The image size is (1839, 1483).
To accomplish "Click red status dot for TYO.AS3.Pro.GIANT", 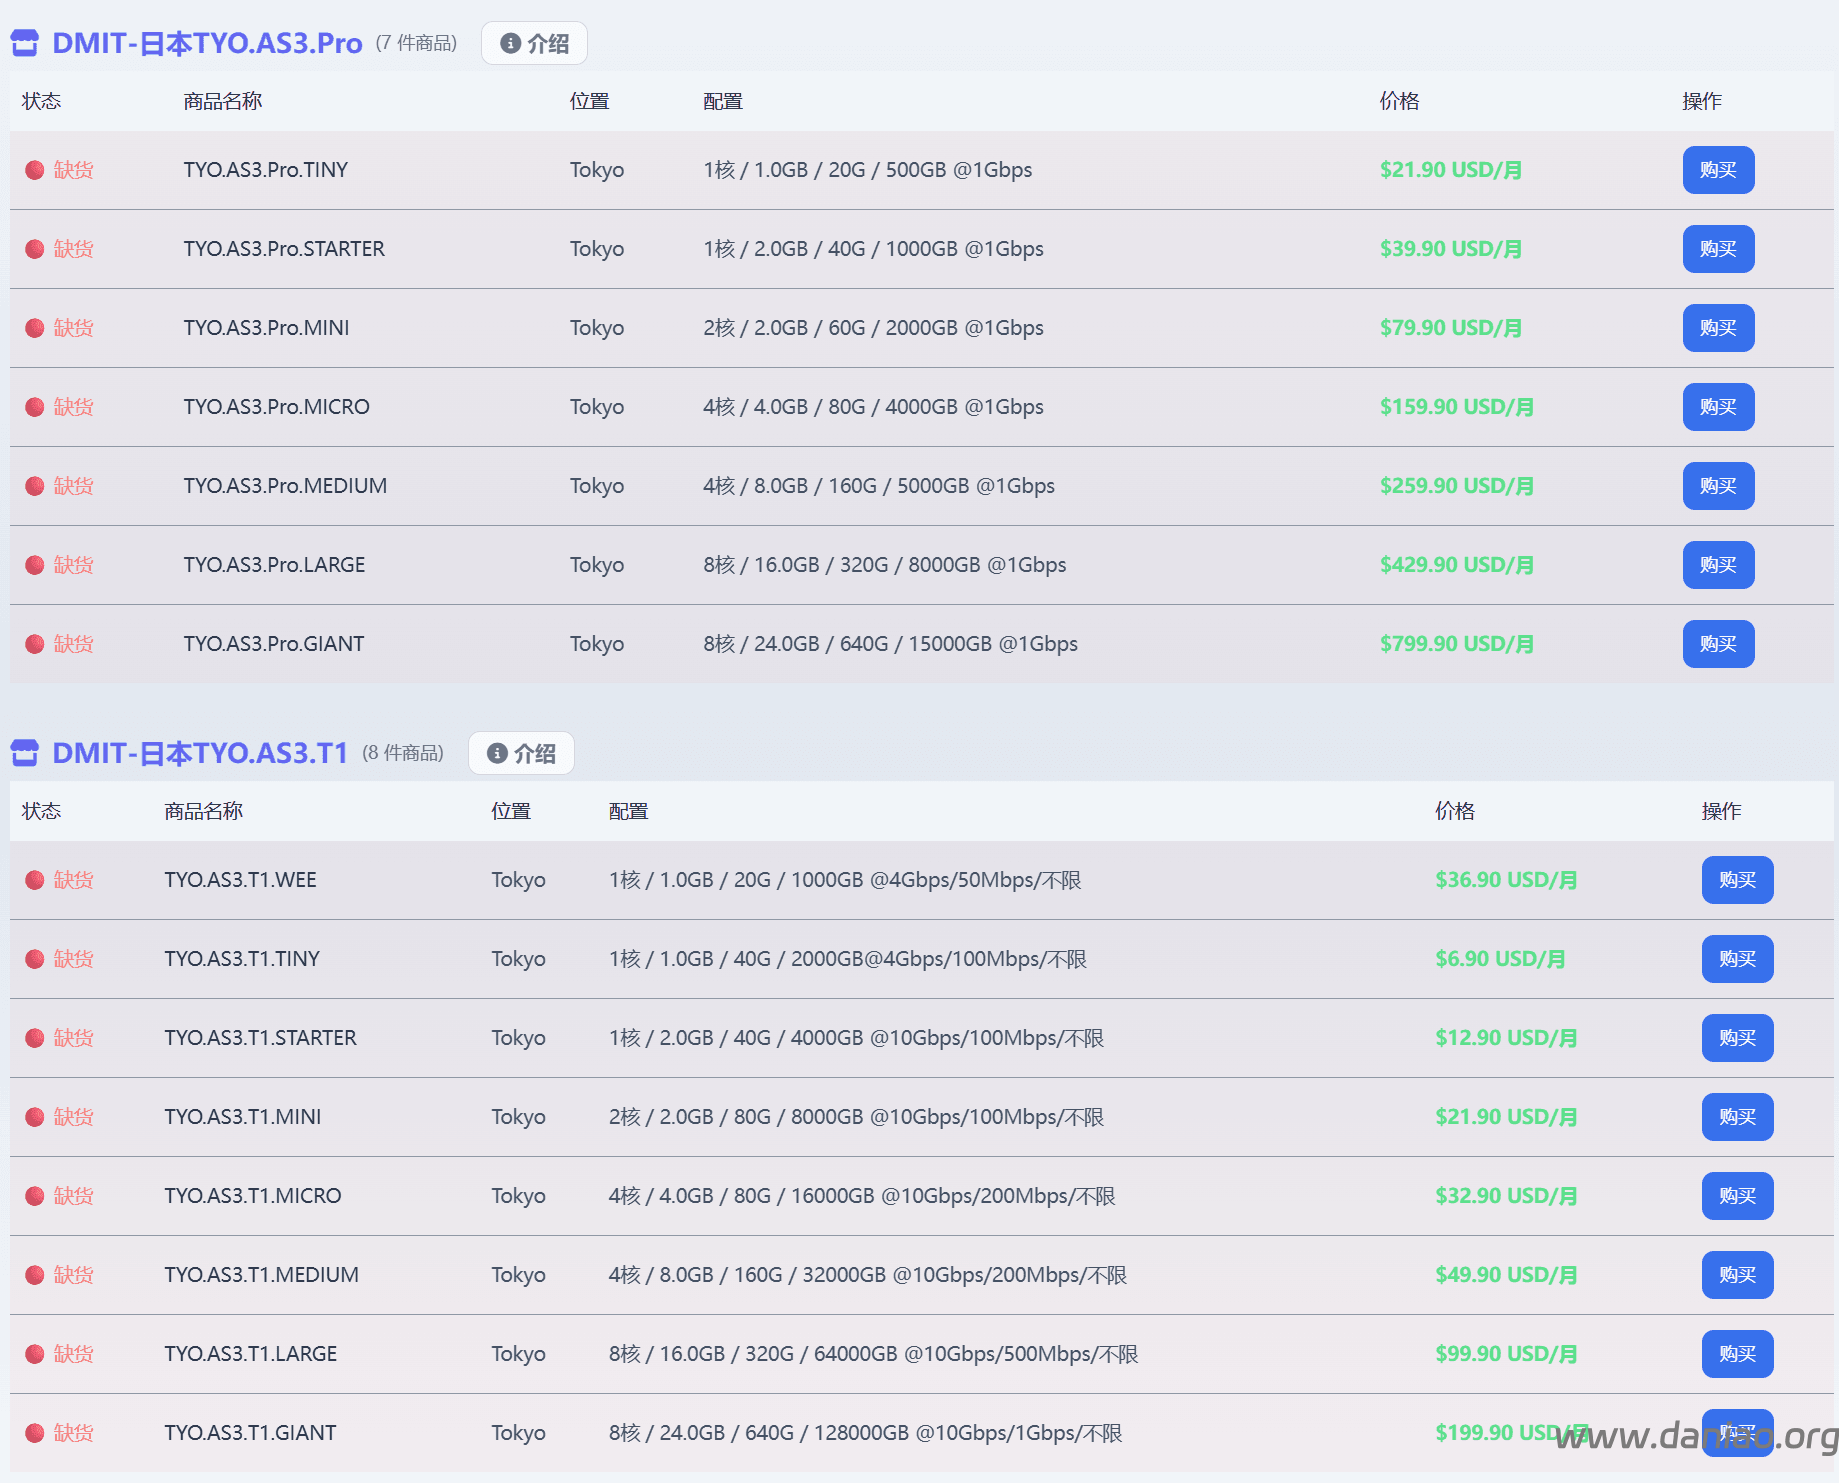I will click(35, 644).
